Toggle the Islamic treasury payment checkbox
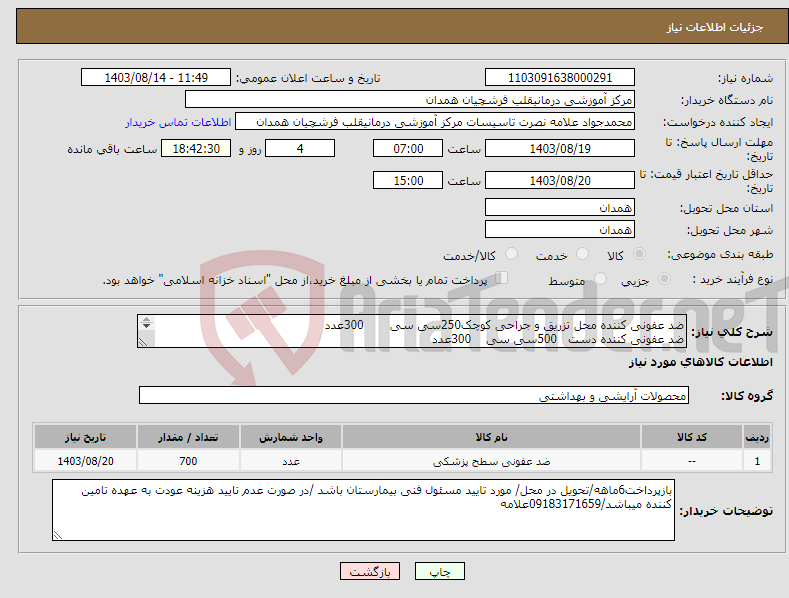 (501, 278)
